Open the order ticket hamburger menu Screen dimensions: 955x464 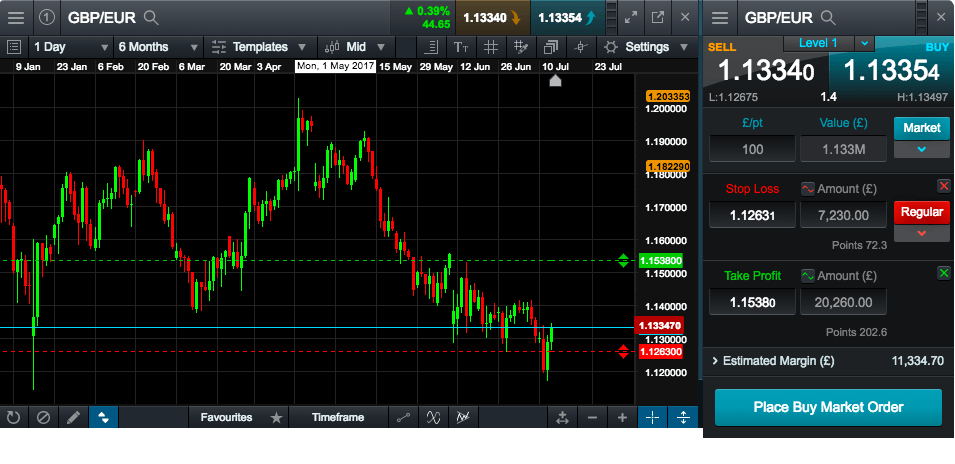[720, 18]
